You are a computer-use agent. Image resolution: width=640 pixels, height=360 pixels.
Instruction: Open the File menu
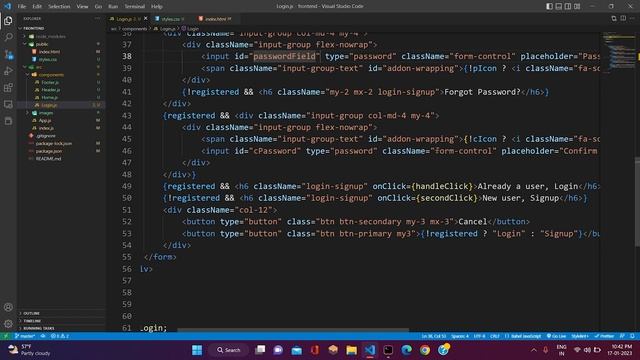[22, 7]
